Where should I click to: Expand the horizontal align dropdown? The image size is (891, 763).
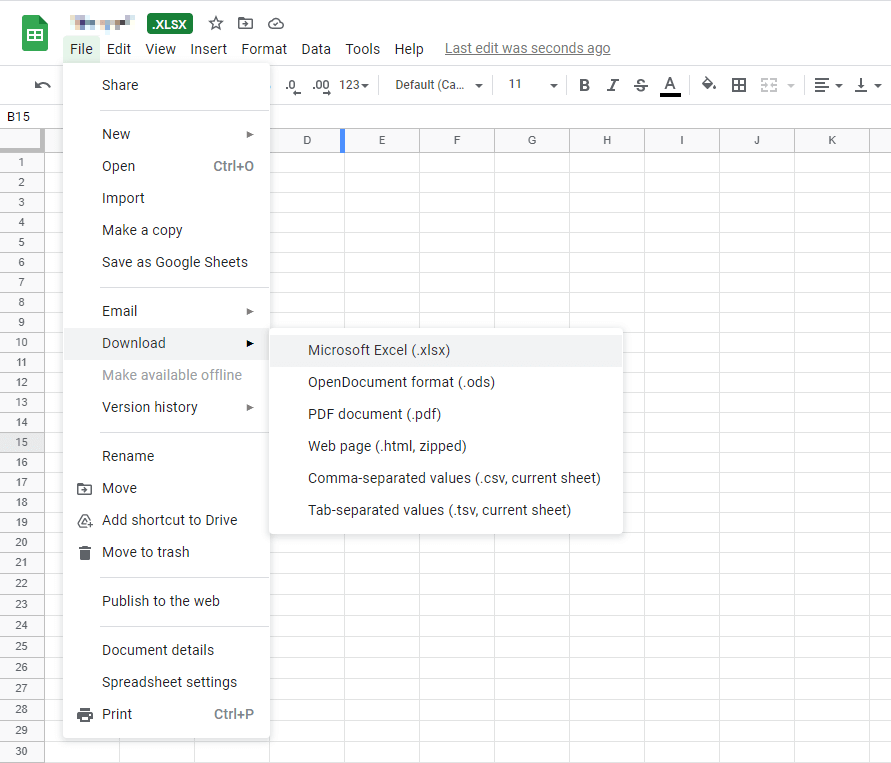coord(828,85)
